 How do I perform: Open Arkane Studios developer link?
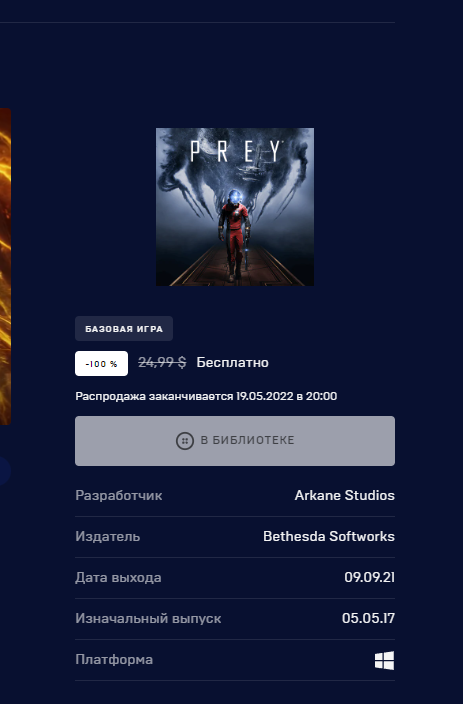click(344, 495)
